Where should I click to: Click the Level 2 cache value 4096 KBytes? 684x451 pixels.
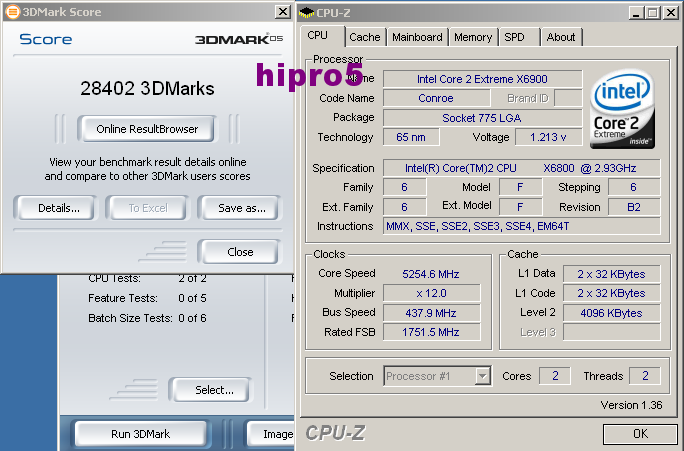(x=611, y=313)
